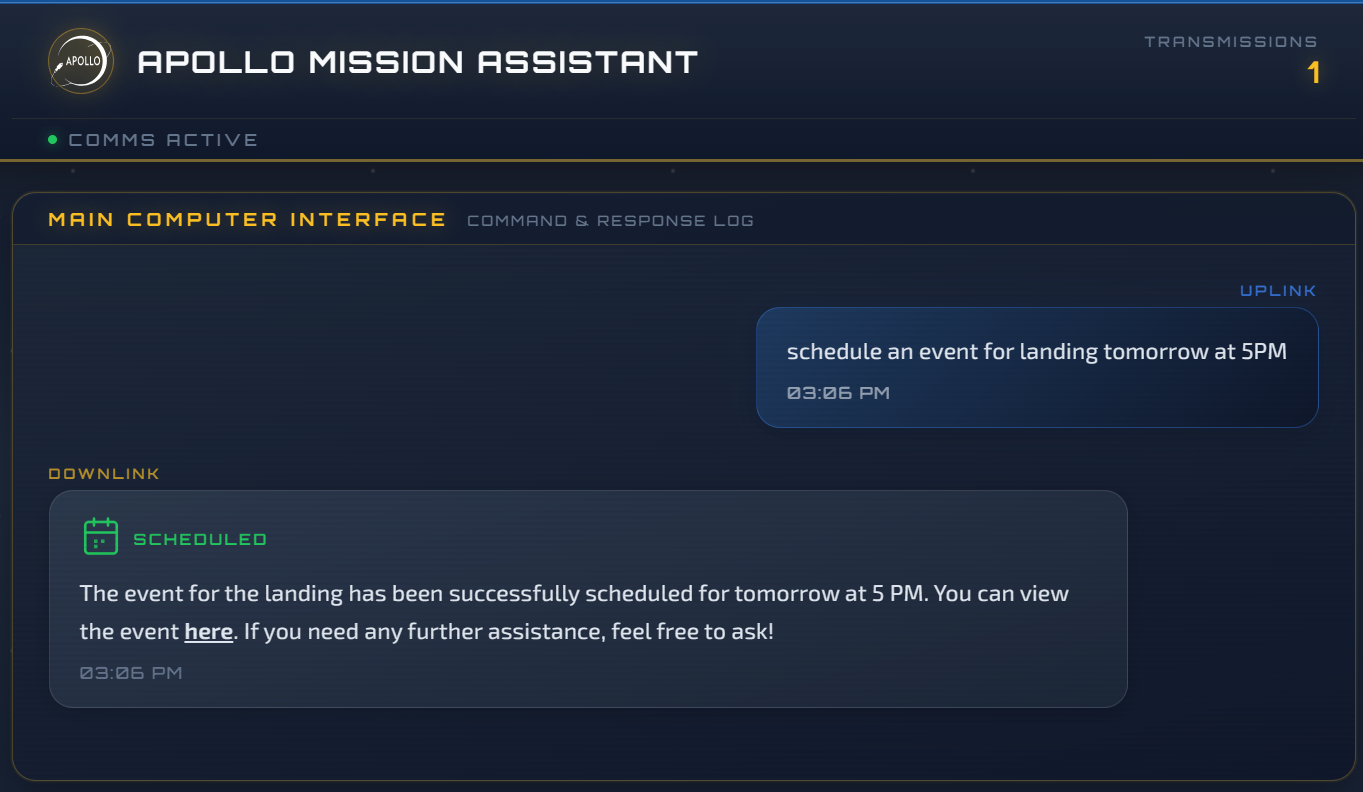Select the Command & Response Log label
The height and width of the screenshot is (792, 1363).
point(610,220)
